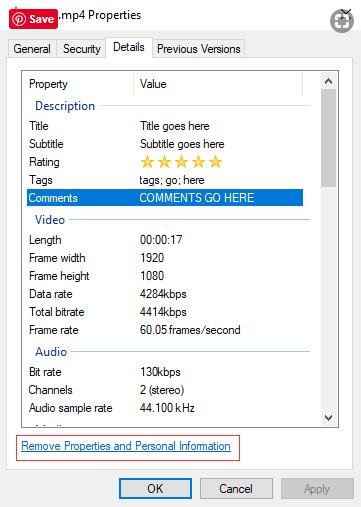Select the highlighted Comments row
The image size is (361, 507).
pos(165,198)
